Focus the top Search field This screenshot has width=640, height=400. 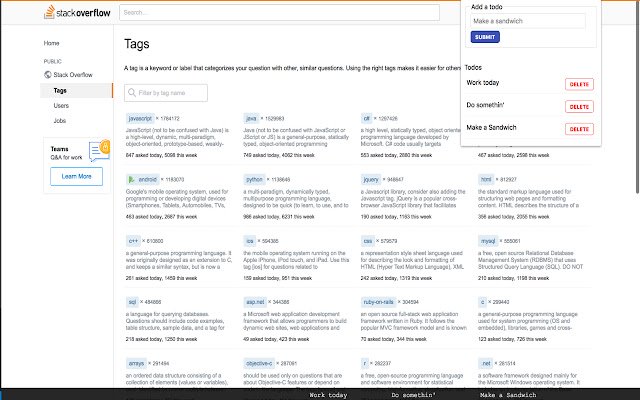point(279,13)
